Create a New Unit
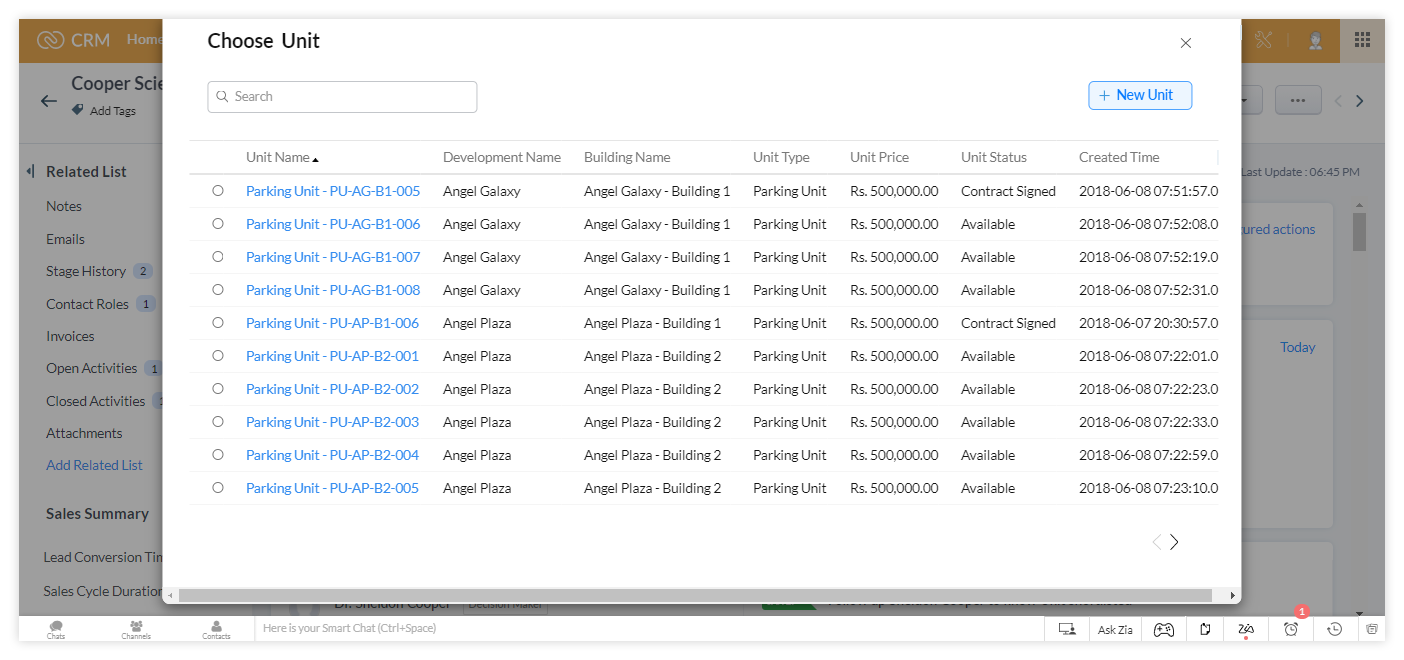The width and height of the screenshot is (1404, 660). coord(1140,95)
